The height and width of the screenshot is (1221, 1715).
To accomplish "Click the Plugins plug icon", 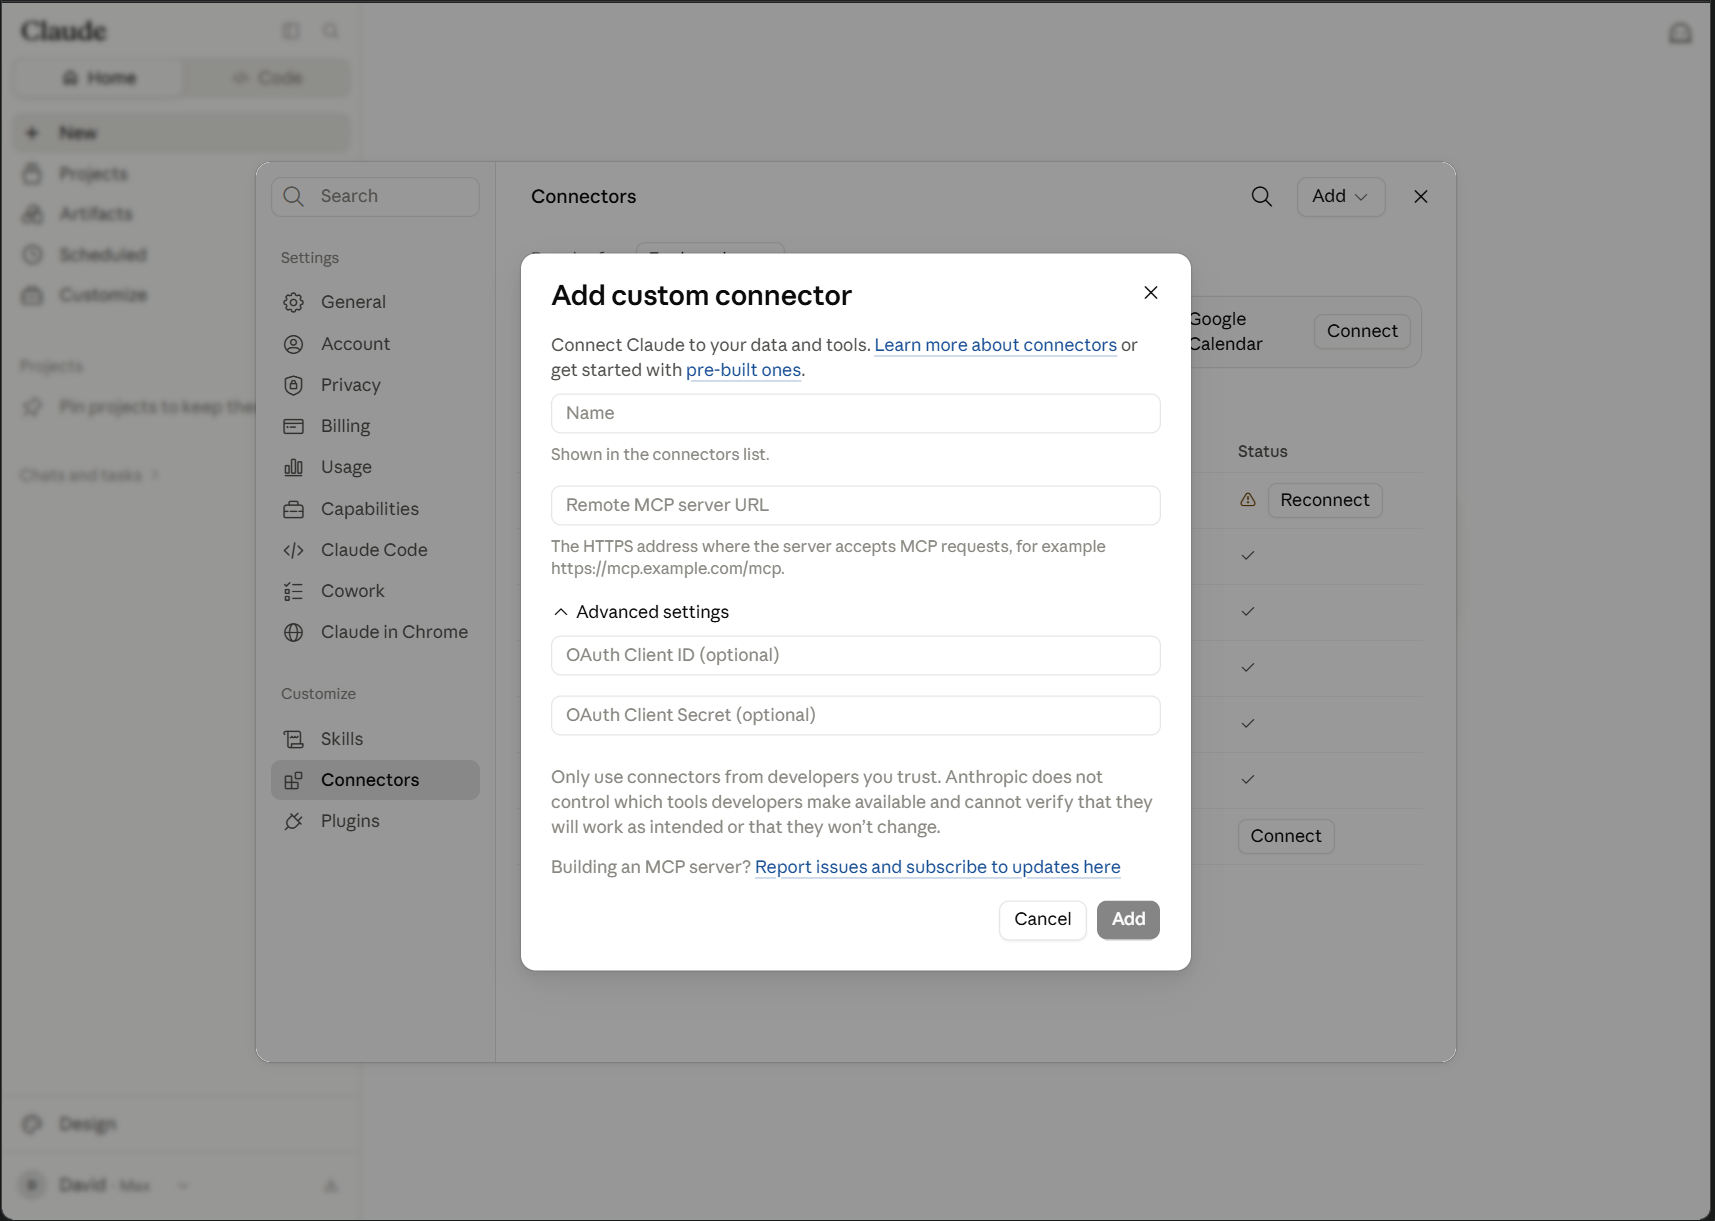I will [293, 821].
